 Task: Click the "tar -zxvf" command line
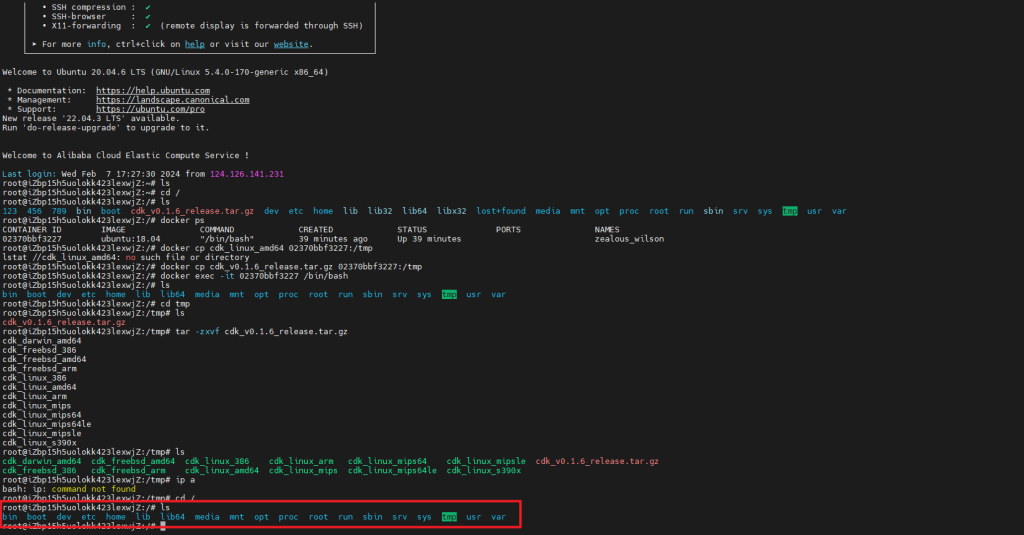(x=175, y=331)
